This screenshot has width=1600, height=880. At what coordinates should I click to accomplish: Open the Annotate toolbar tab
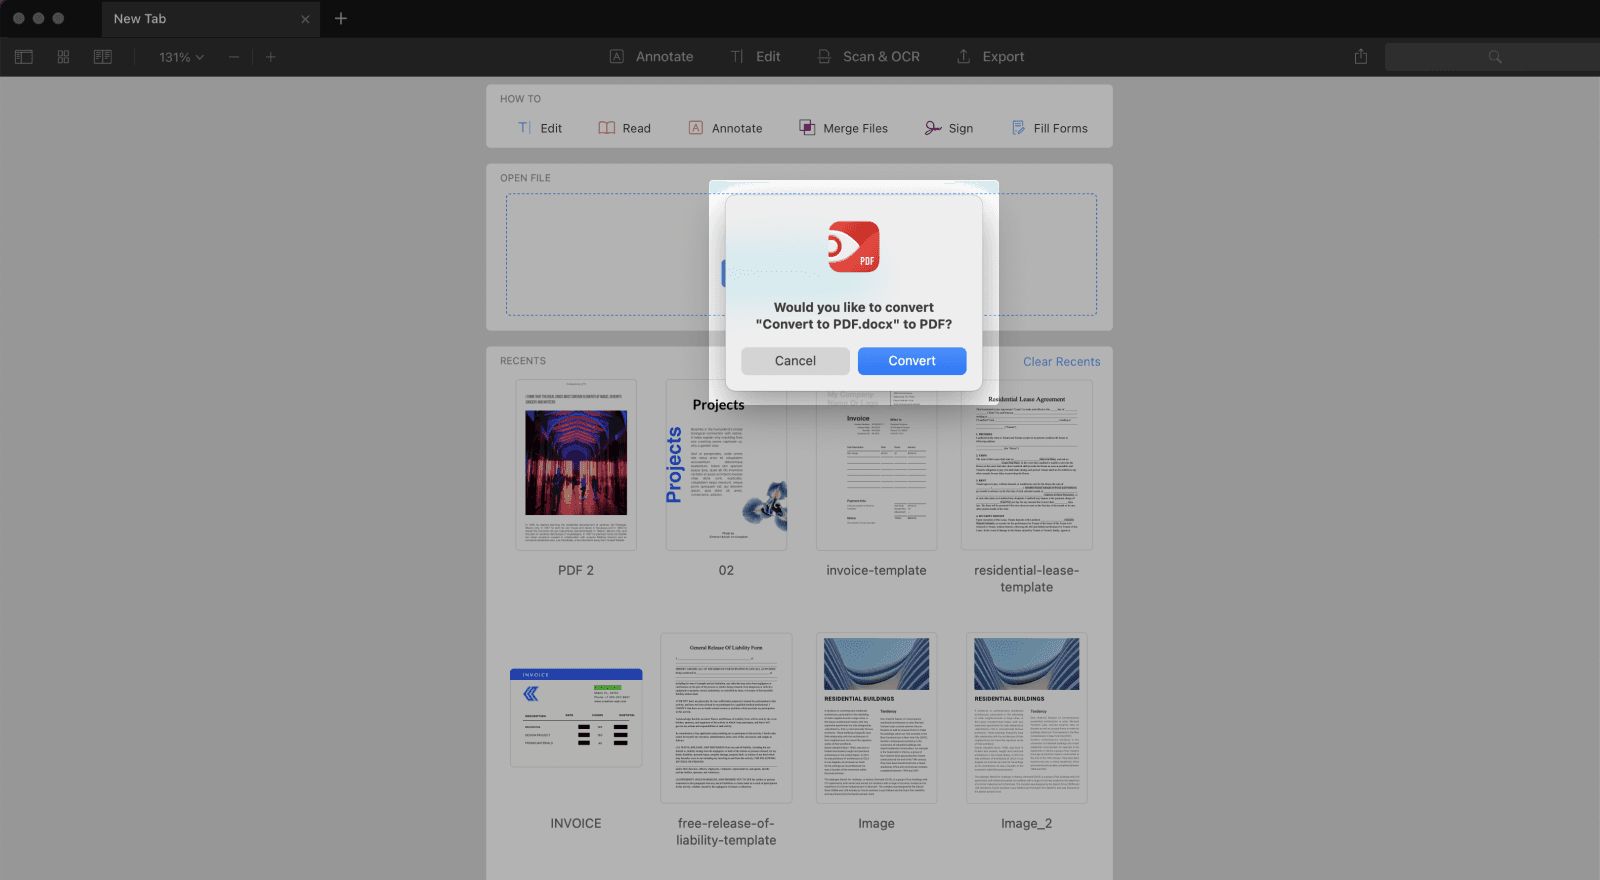[652, 57]
